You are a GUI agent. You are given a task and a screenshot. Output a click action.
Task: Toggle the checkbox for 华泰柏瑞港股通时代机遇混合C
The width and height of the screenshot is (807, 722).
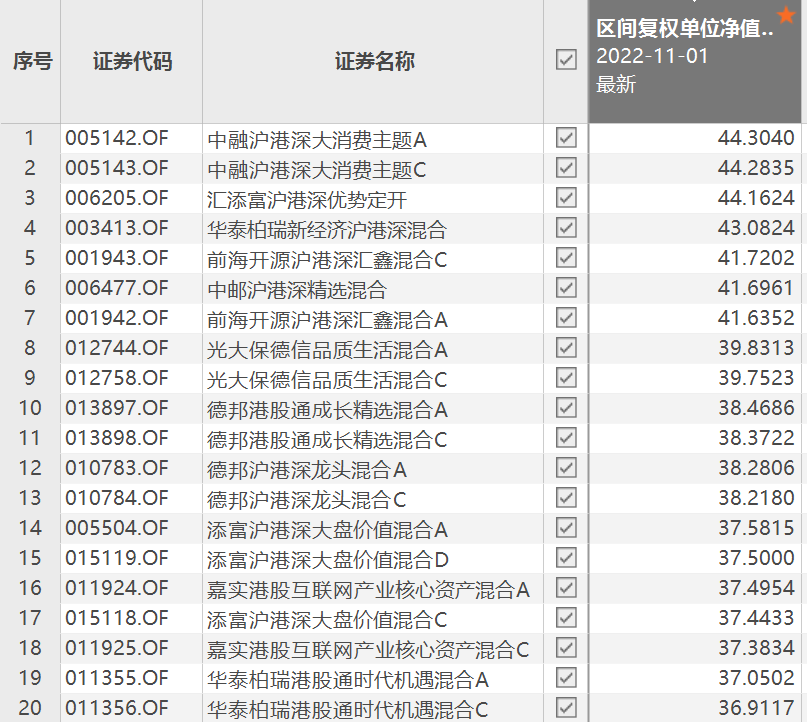click(566, 708)
